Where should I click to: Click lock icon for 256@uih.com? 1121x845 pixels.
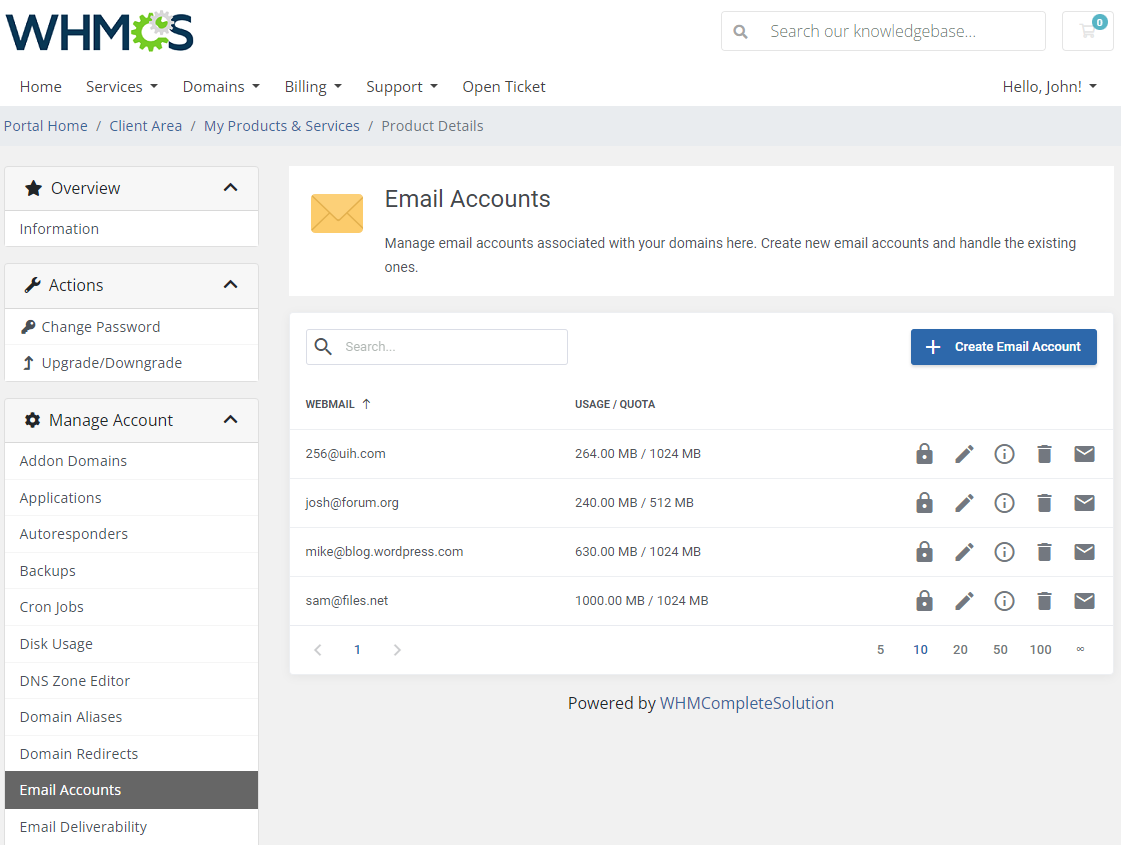point(924,454)
